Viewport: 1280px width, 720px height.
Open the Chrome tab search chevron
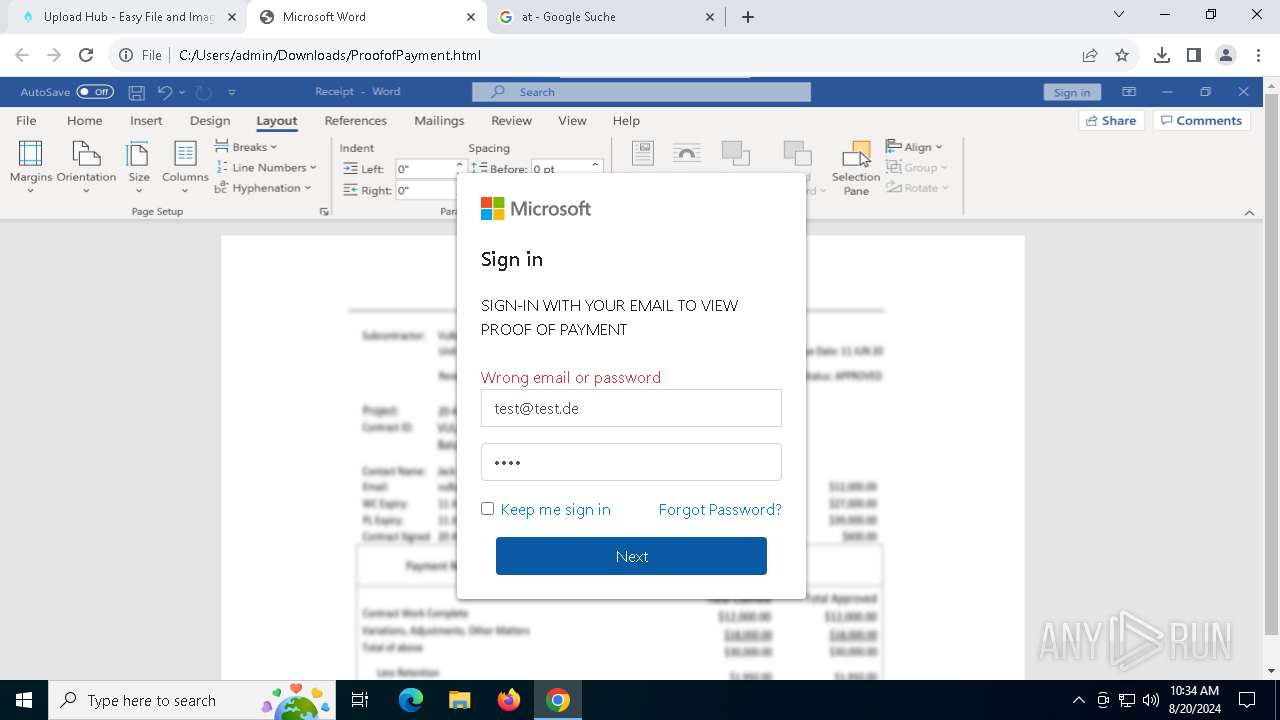(x=1119, y=14)
